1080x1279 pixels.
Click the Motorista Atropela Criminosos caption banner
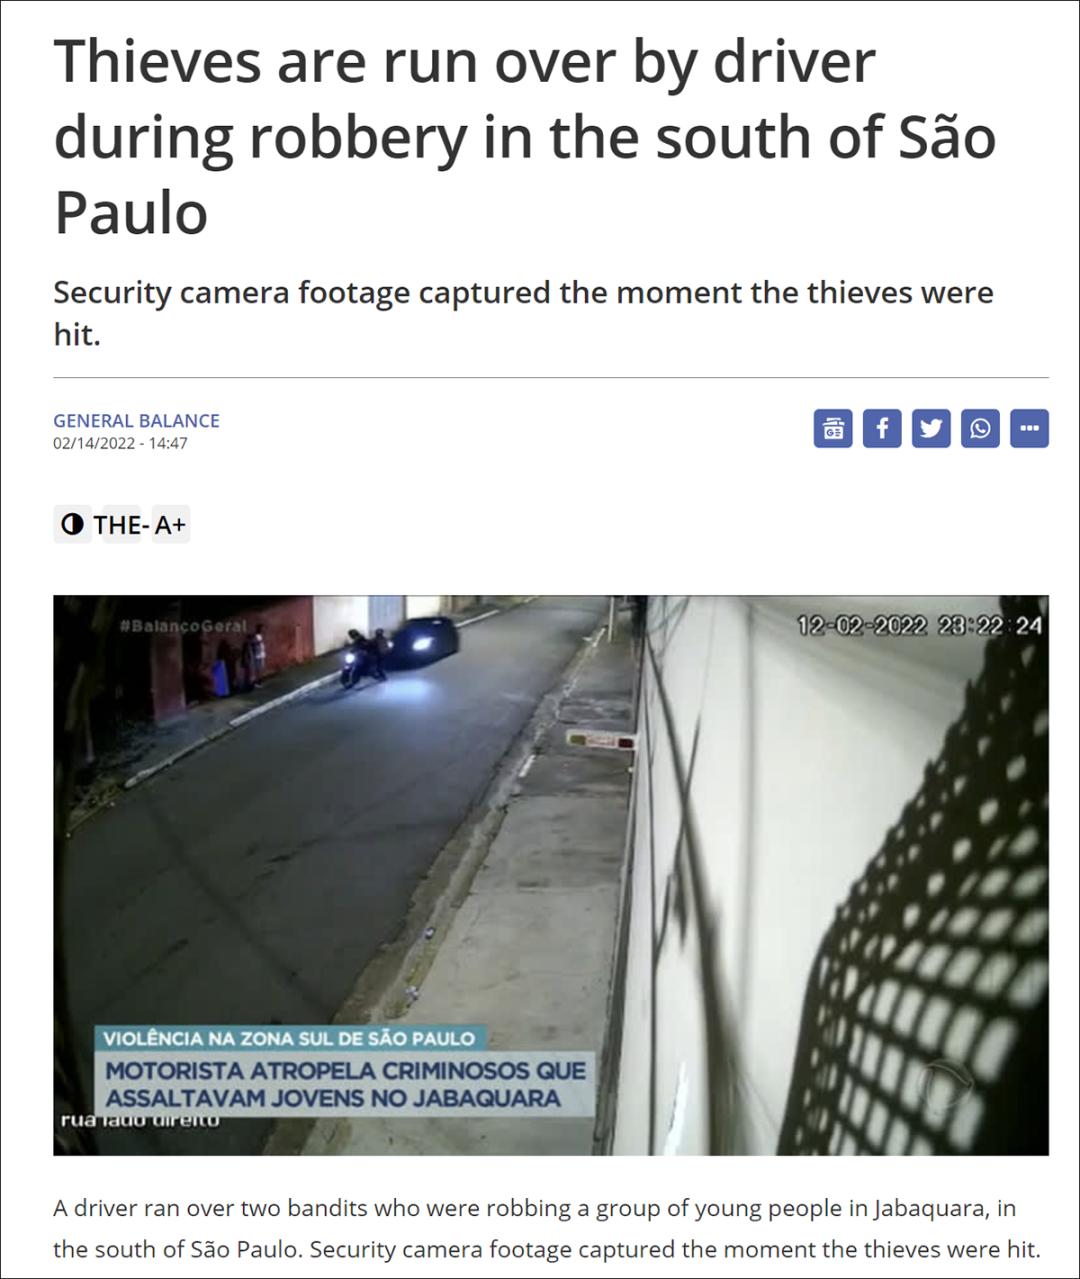(x=345, y=1084)
